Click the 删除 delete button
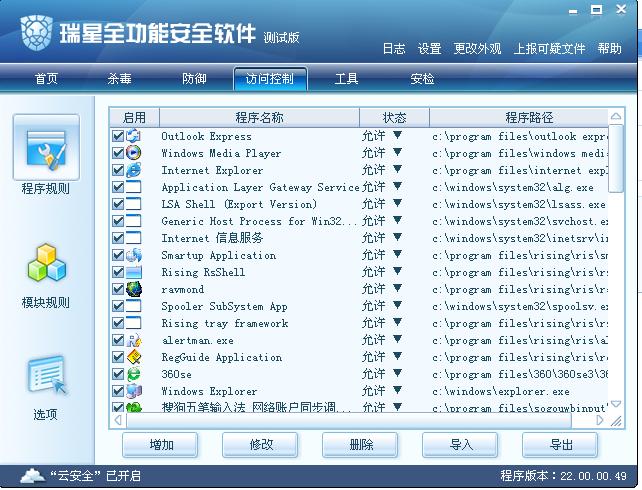Screen dimensions: 642x490 coord(360,445)
